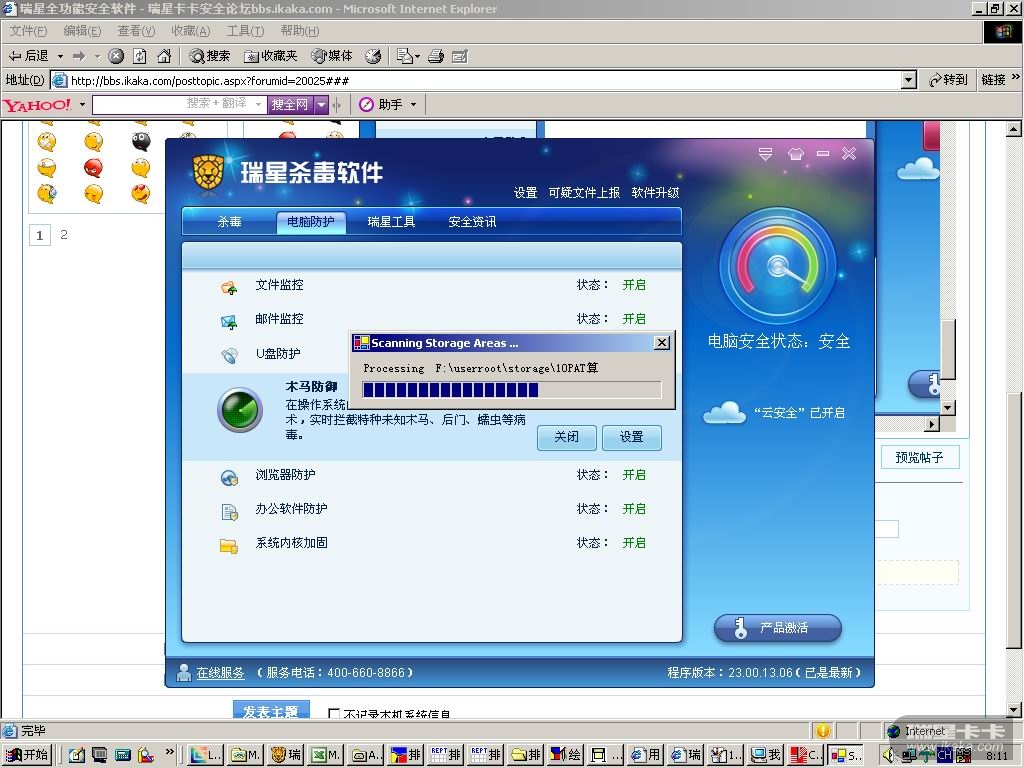This screenshot has width=1024, height=768.
Task: Click the security status gauge dial
Action: pyautogui.click(x=777, y=266)
